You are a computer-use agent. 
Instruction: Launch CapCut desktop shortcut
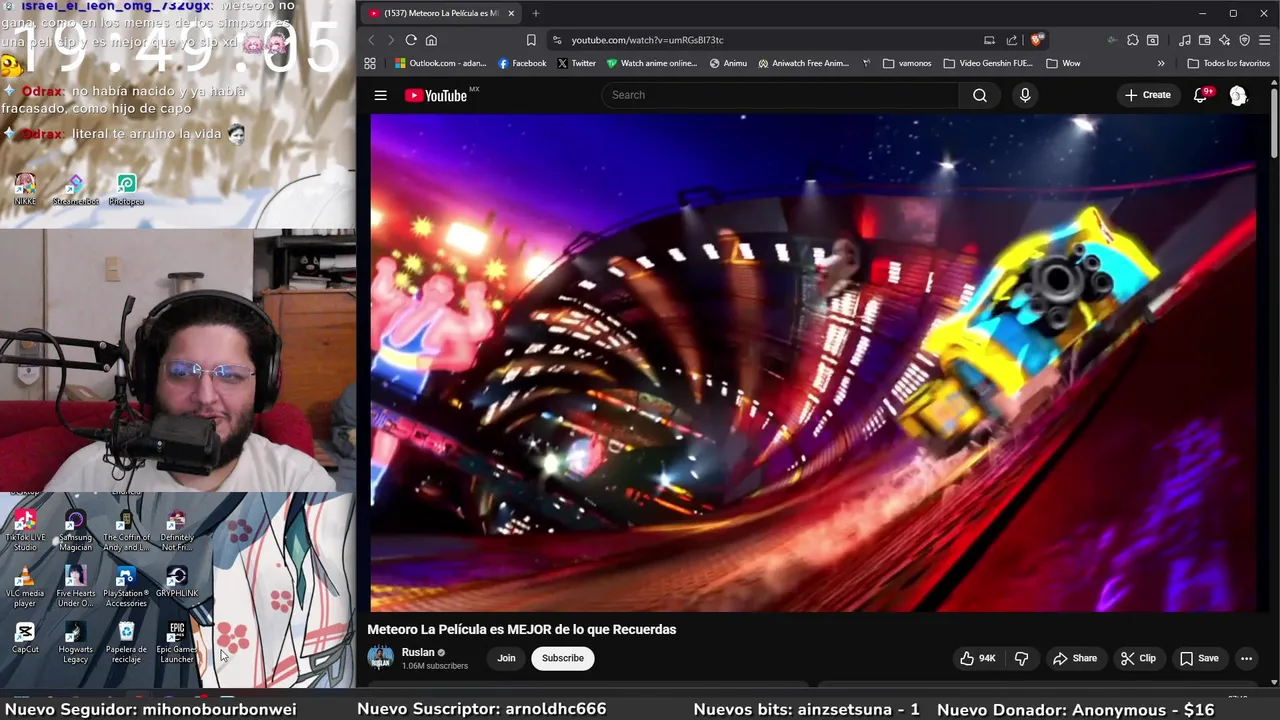coord(25,638)
